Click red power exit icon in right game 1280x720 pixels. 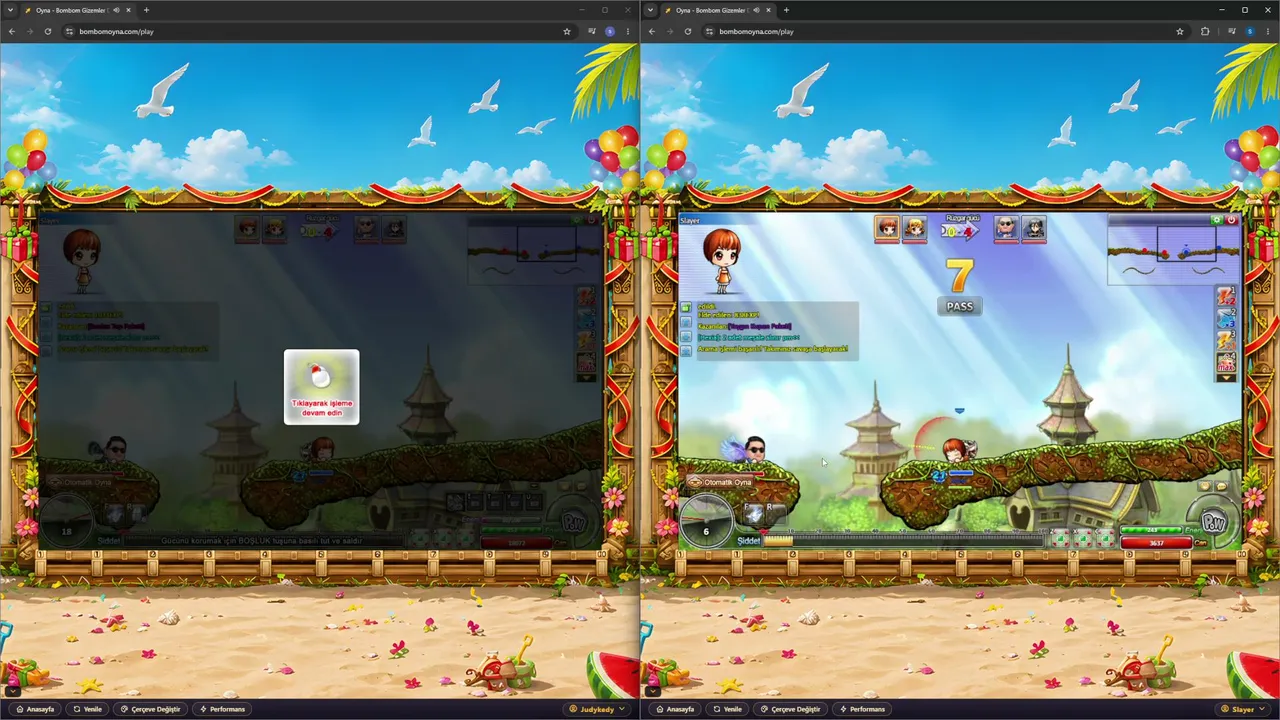[x=1231, y=219]
